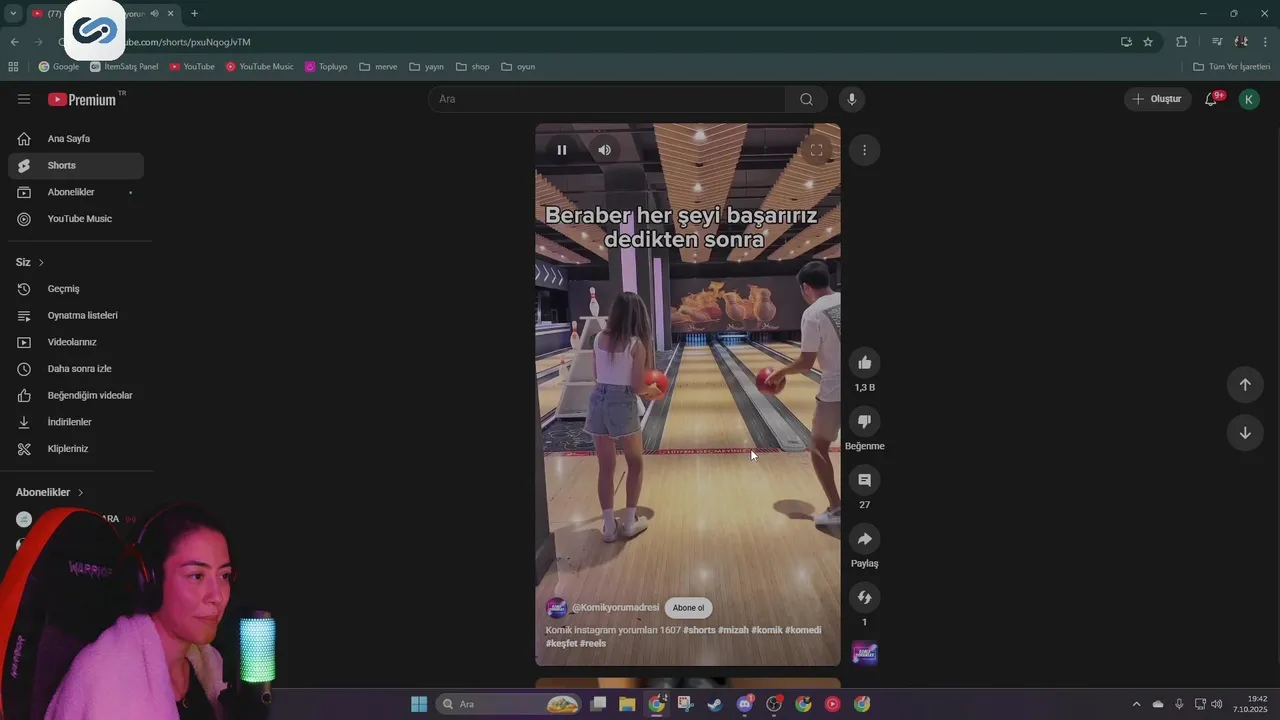Click the YouTube search magnifier button

point(806,99)
